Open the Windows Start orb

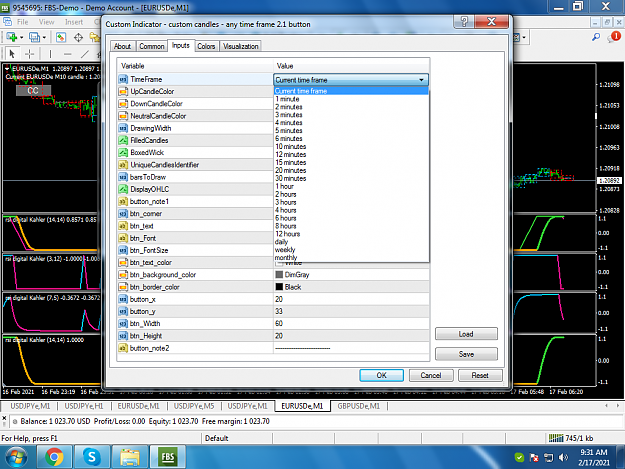coord(16,457)
